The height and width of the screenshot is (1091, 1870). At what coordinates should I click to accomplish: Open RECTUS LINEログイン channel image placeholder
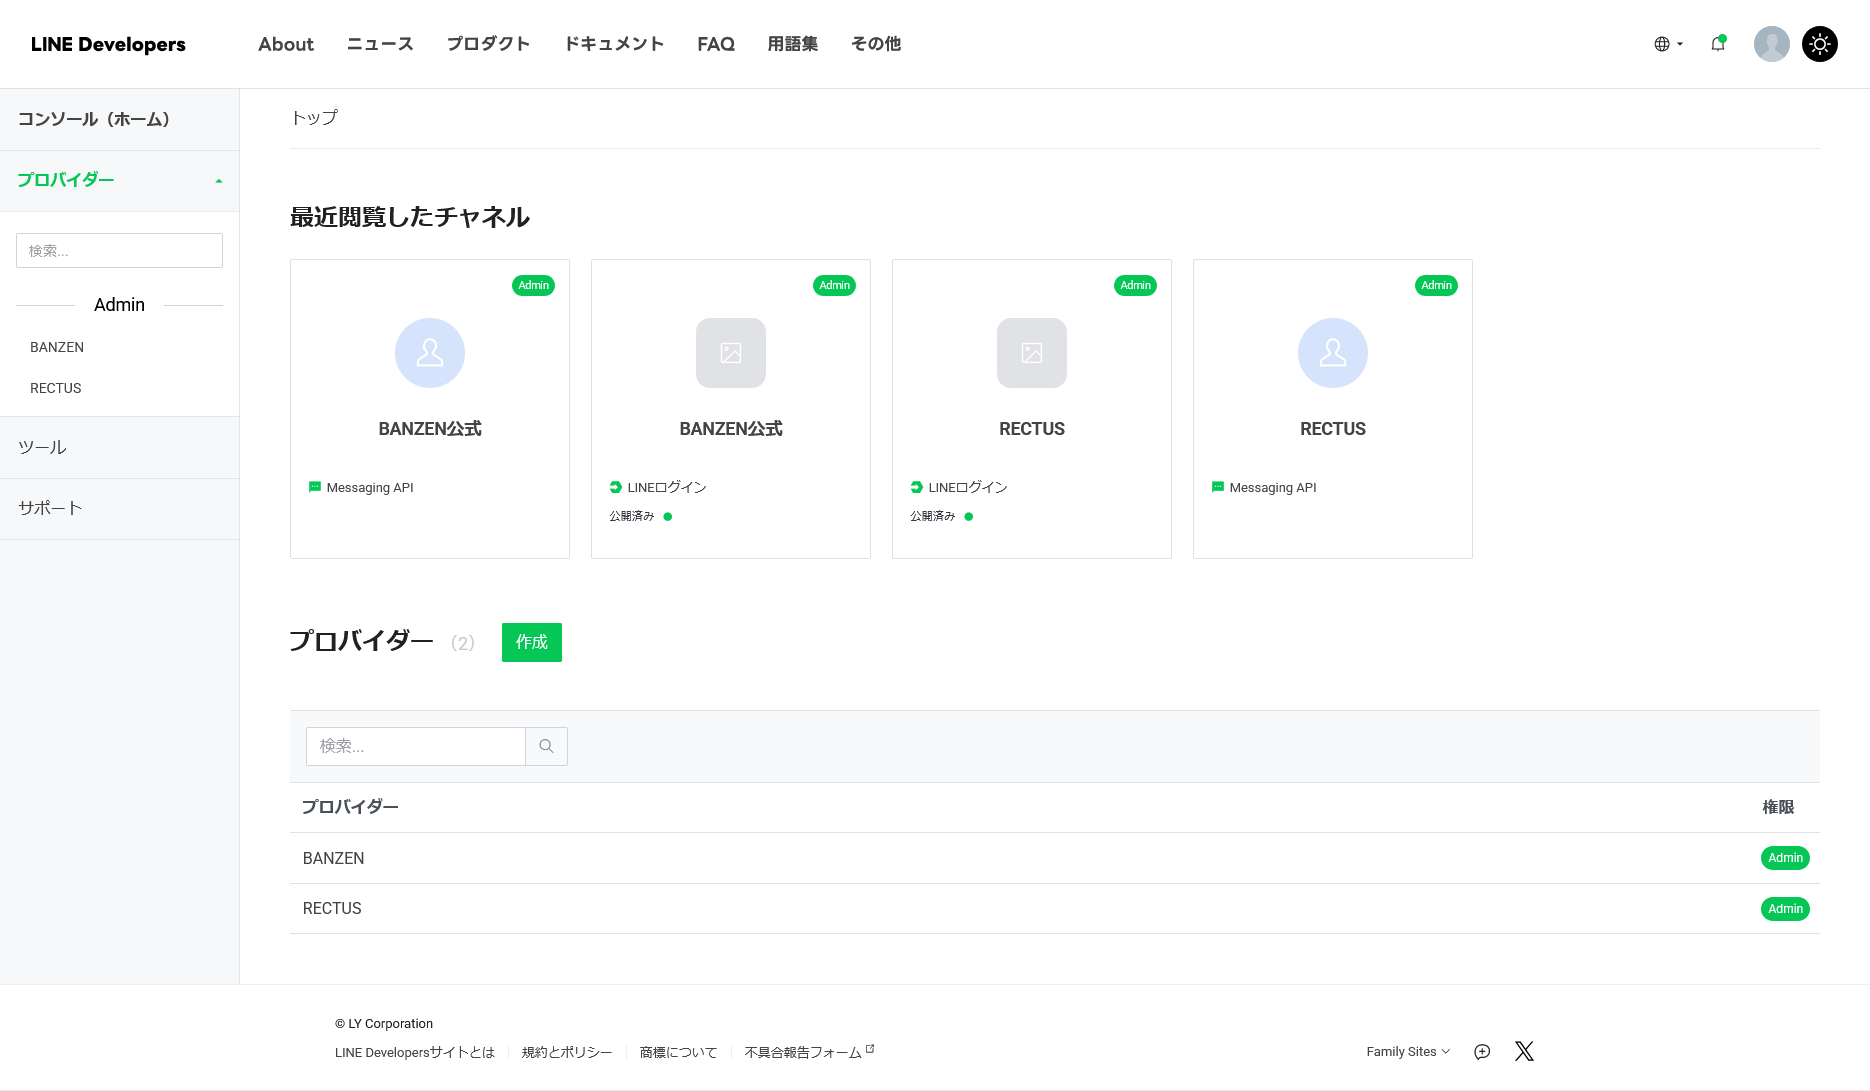click(x=1032, y=353)
